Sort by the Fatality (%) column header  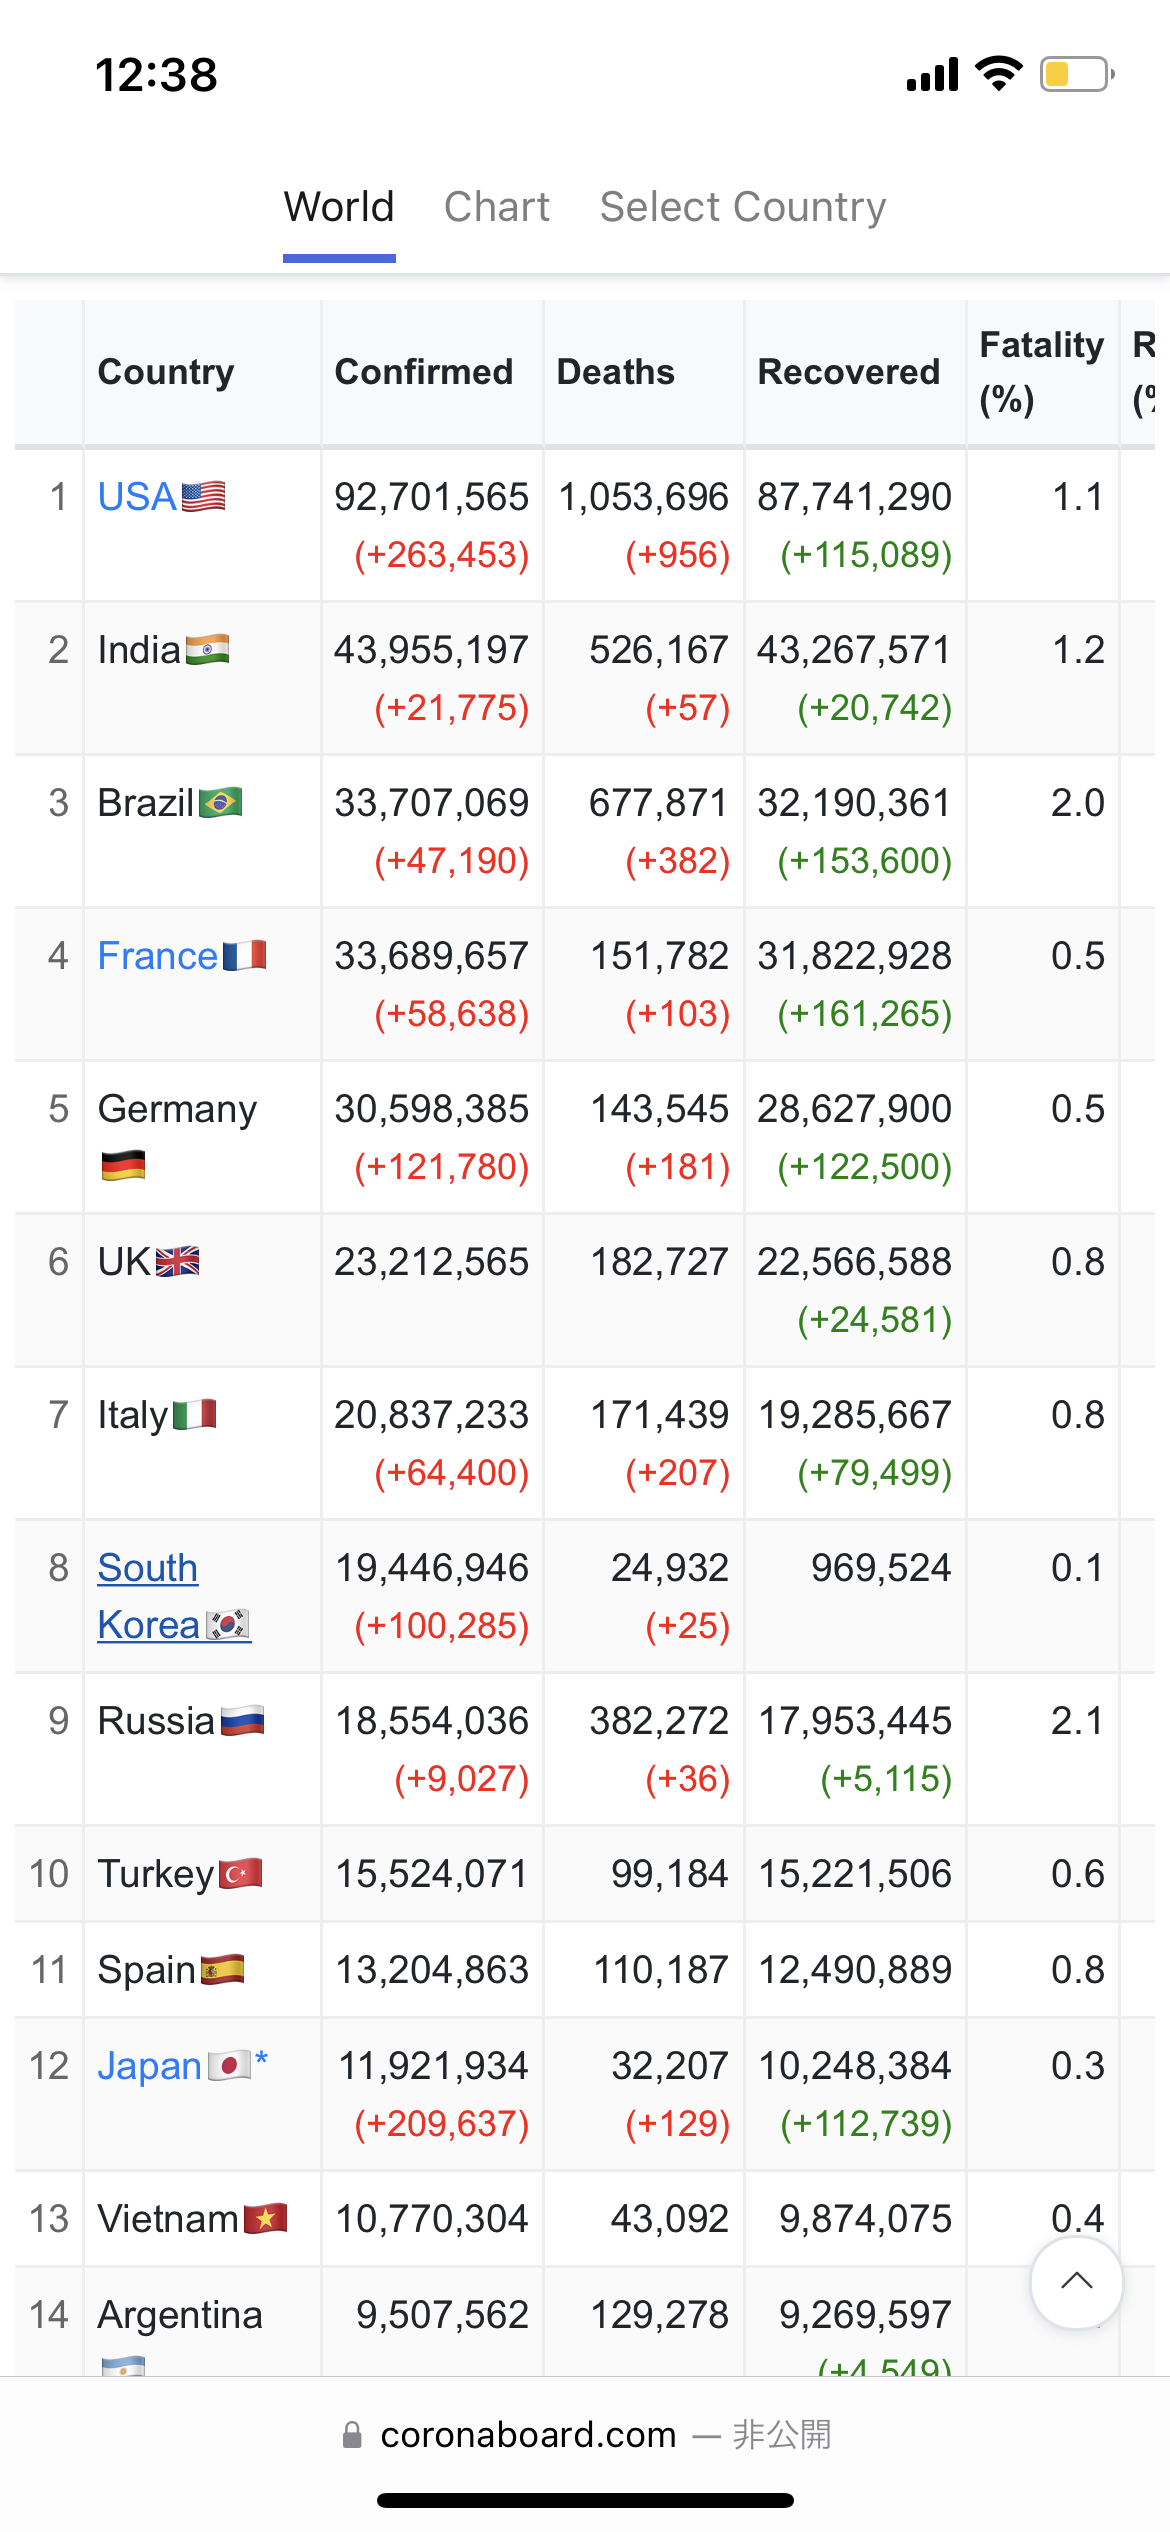[1042, 372]
